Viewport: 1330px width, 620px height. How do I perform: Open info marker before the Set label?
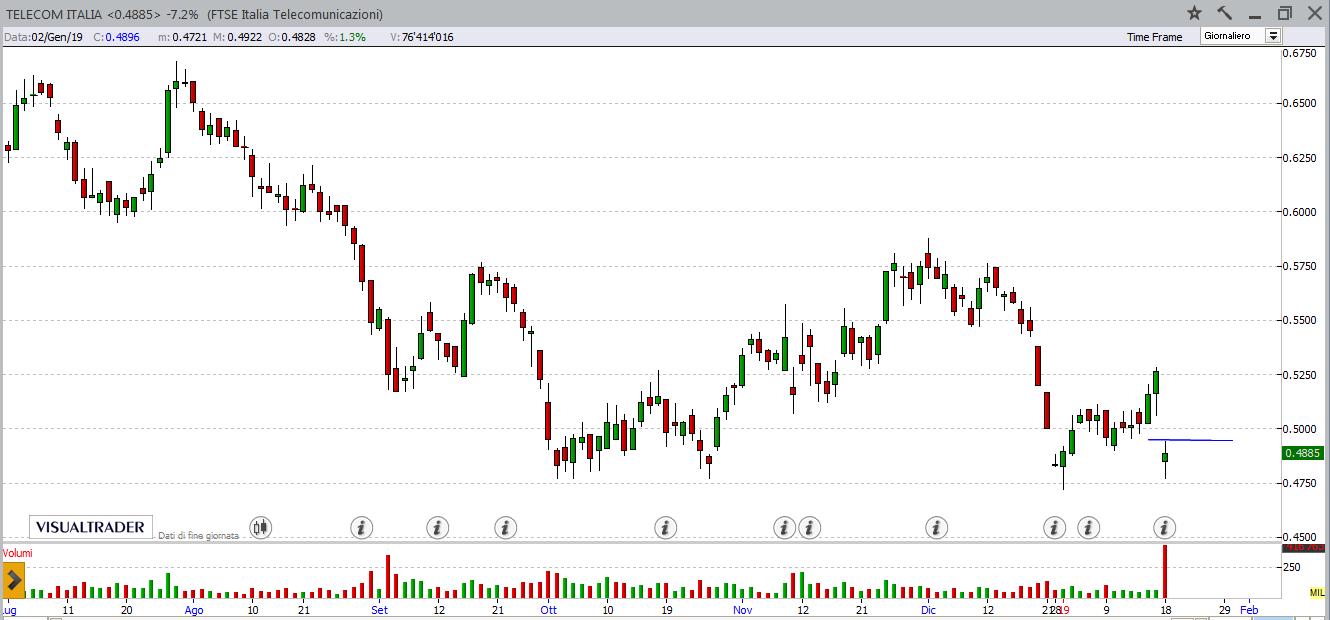click(x=362, y=527)
